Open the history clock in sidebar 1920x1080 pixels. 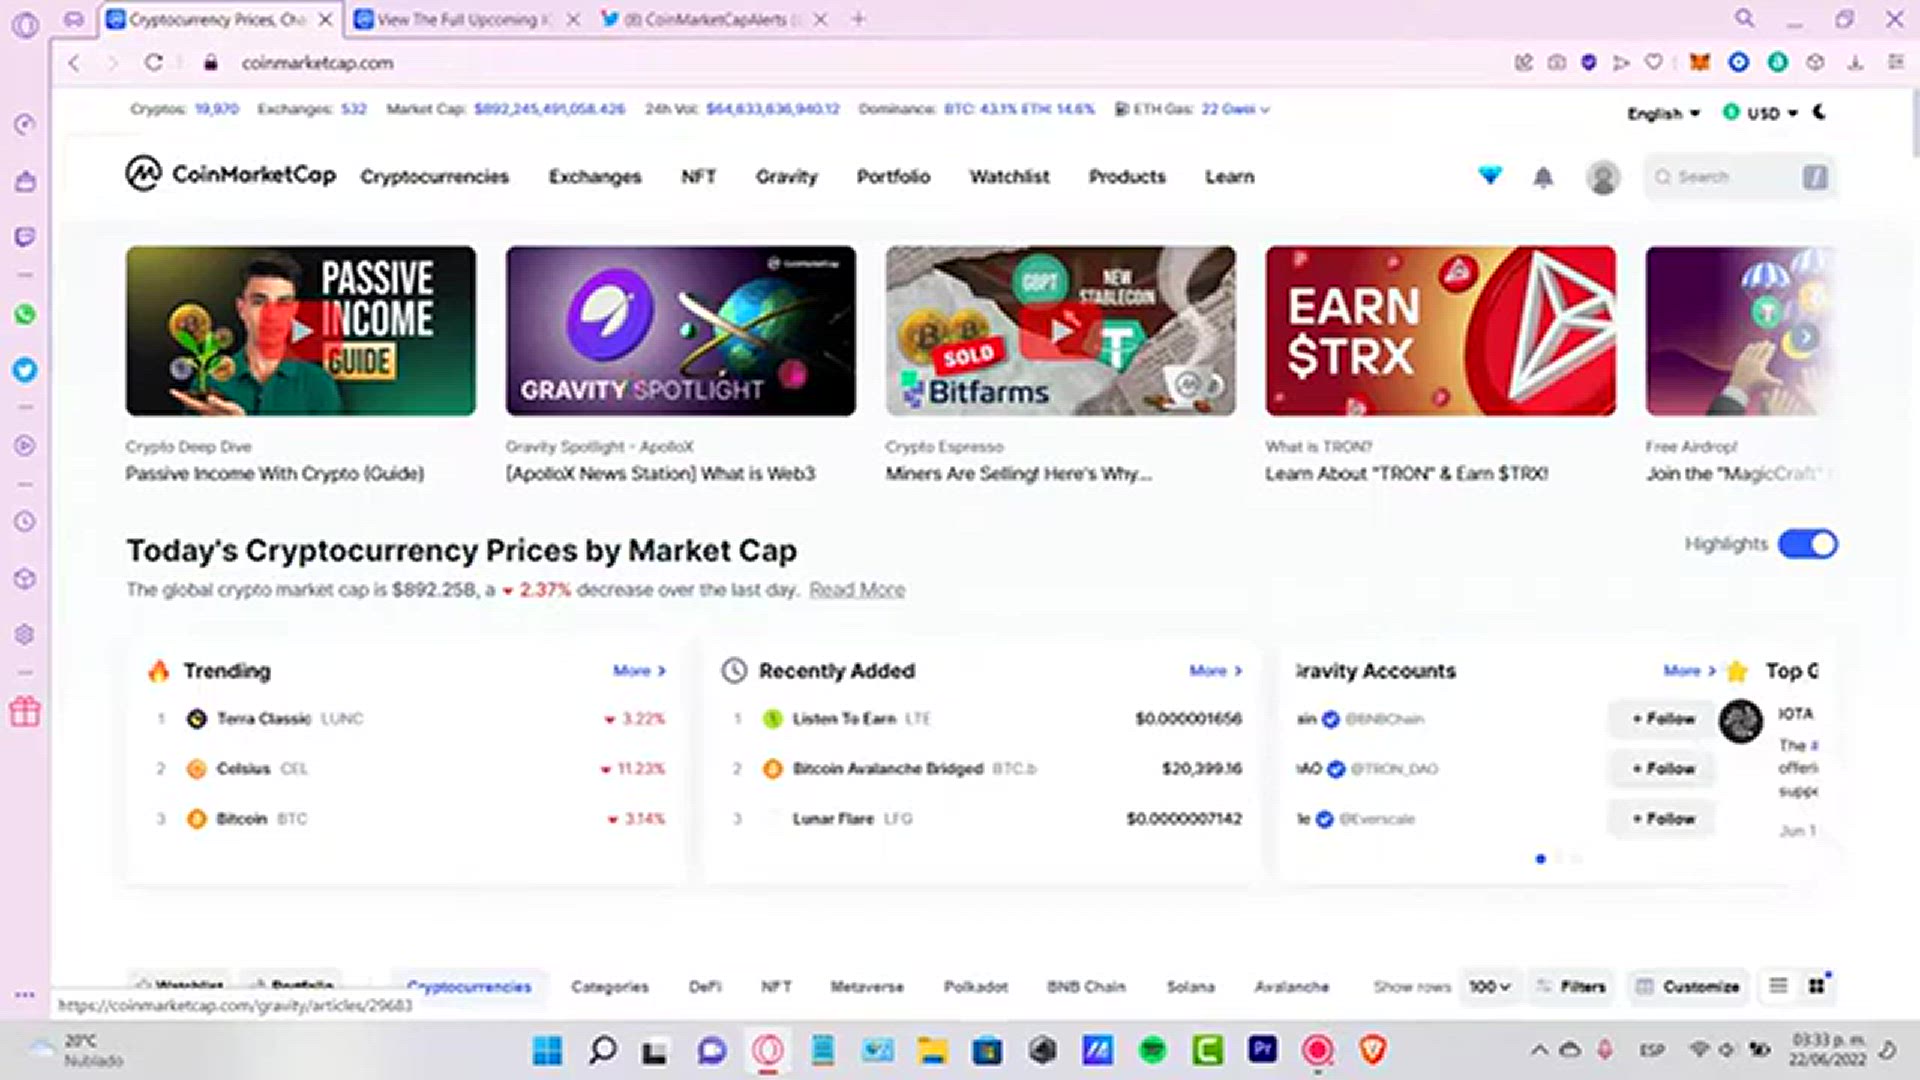25,521
